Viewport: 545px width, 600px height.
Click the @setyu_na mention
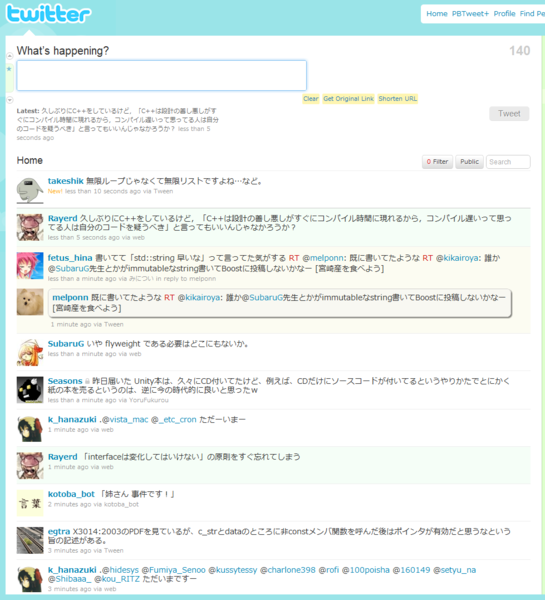tap(454, 570)
